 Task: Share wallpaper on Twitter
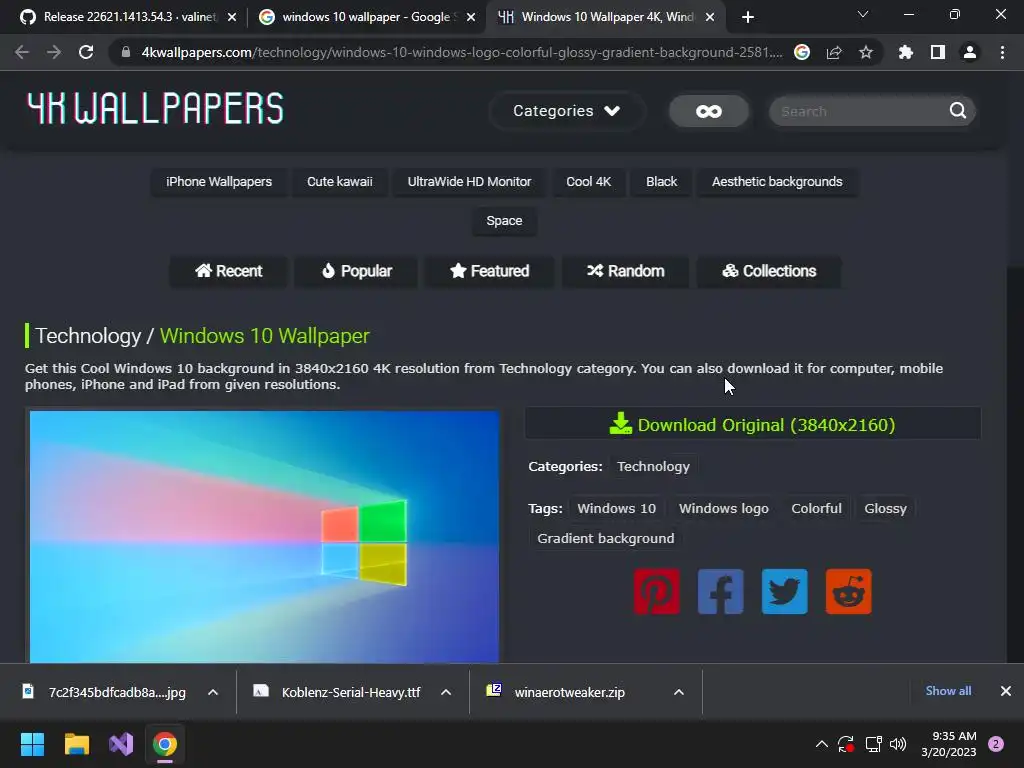coord(784,592)
